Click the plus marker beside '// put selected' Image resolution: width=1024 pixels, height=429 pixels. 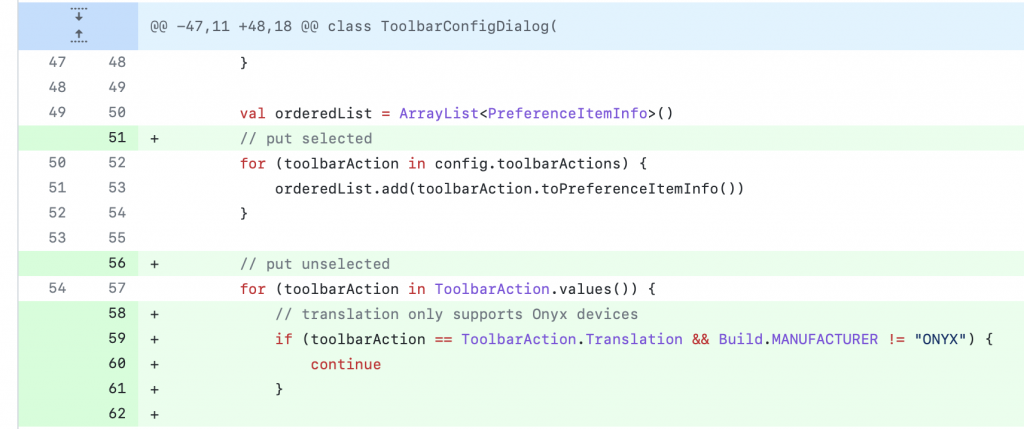(155, 138)
